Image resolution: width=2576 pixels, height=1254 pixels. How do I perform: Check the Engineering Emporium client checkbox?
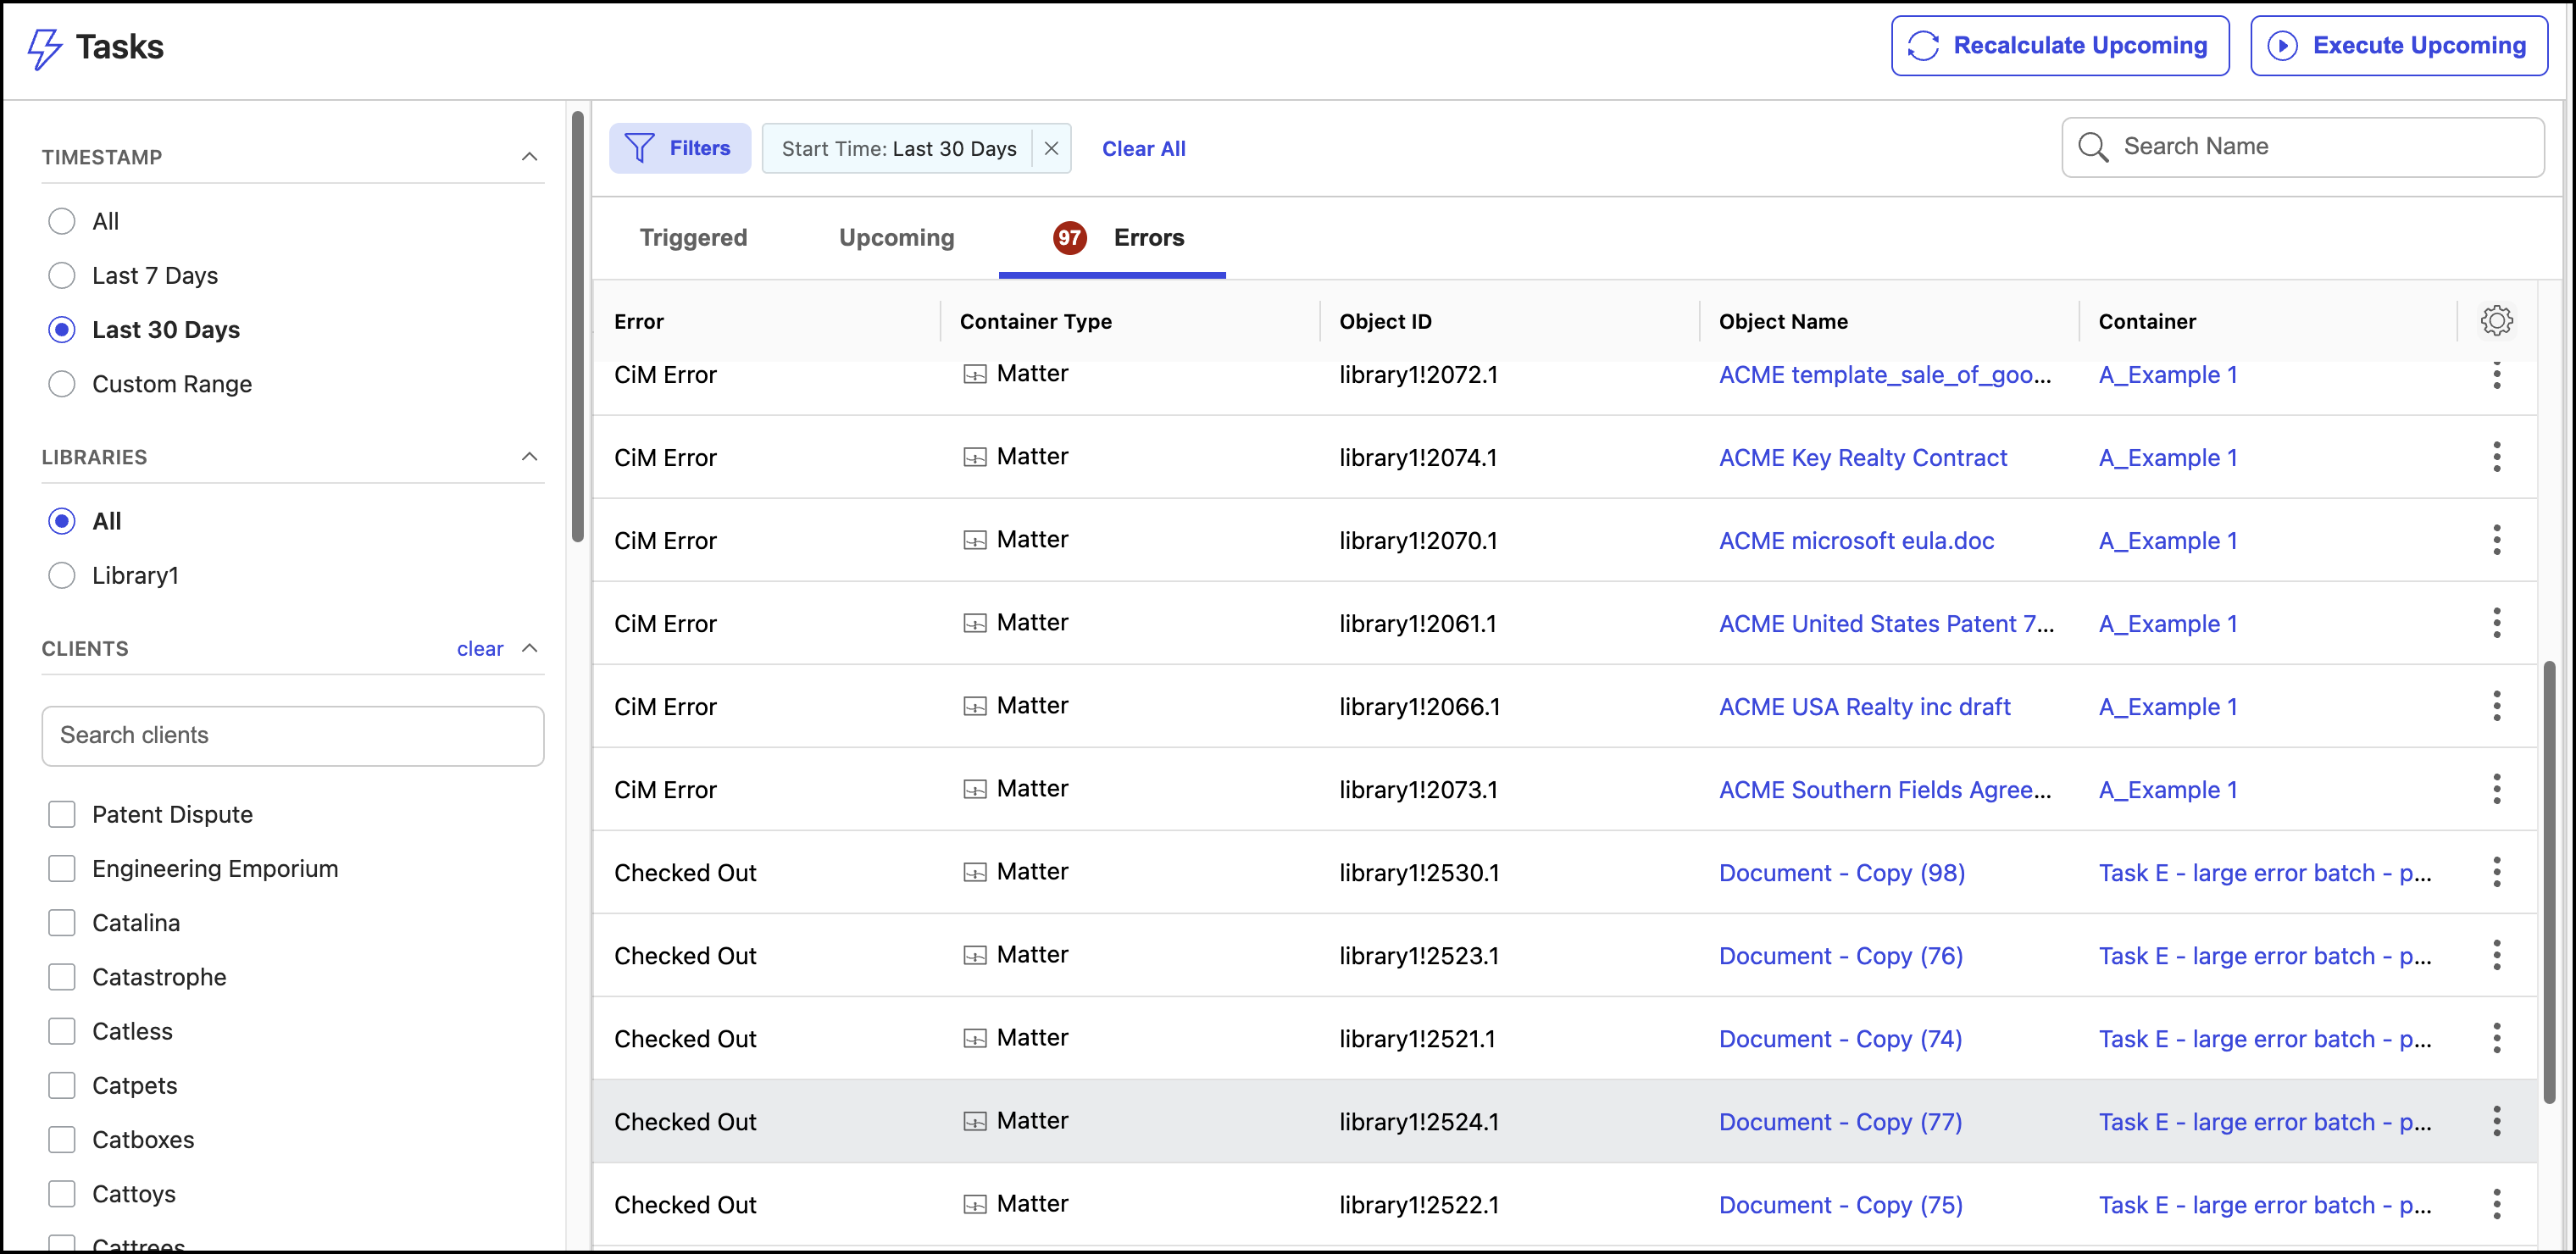62,868
